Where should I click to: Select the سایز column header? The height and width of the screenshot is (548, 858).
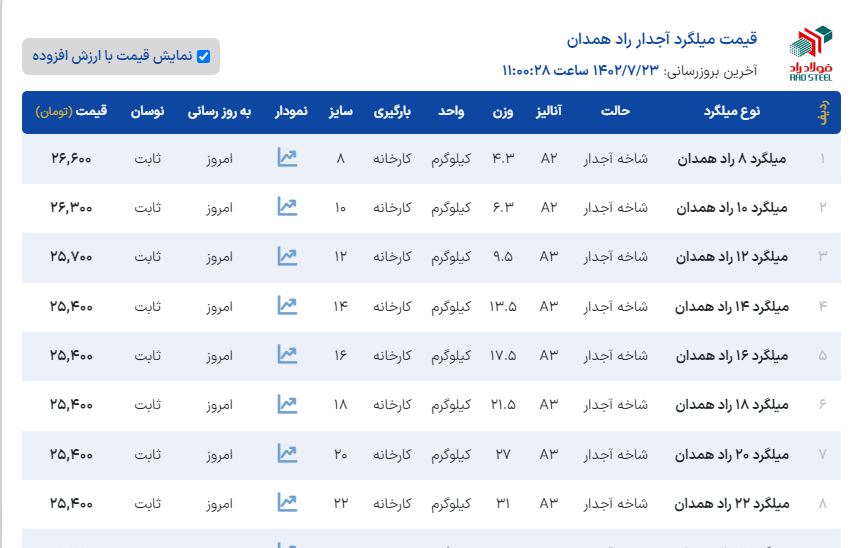(340, 112)
